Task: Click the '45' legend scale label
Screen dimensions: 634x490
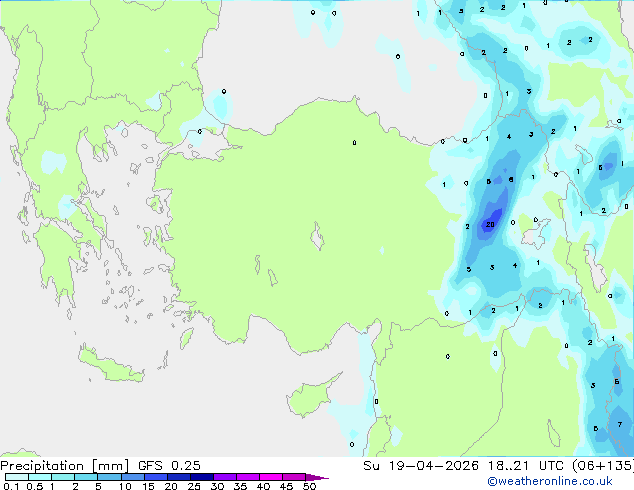Action: pyautogui.click(x=286, y=486)
